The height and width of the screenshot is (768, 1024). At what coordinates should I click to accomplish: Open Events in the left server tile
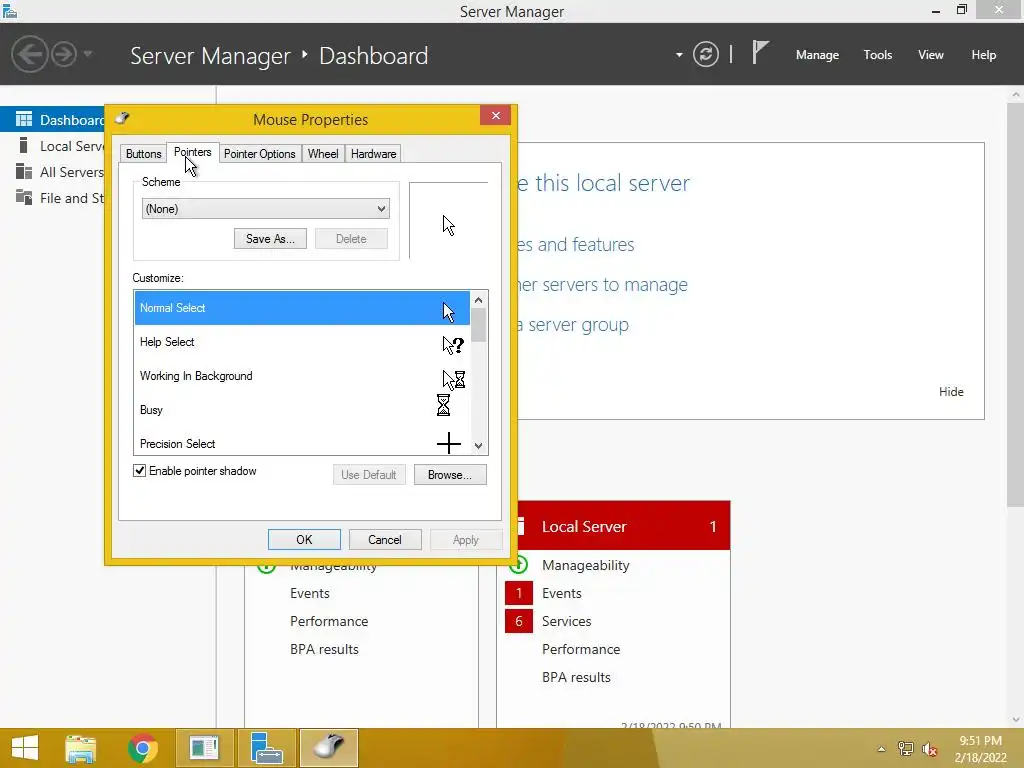coord(310,593)
